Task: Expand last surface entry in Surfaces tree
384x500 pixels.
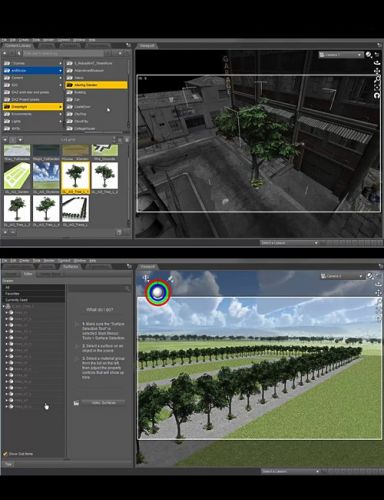Action: tap(6, 407)
